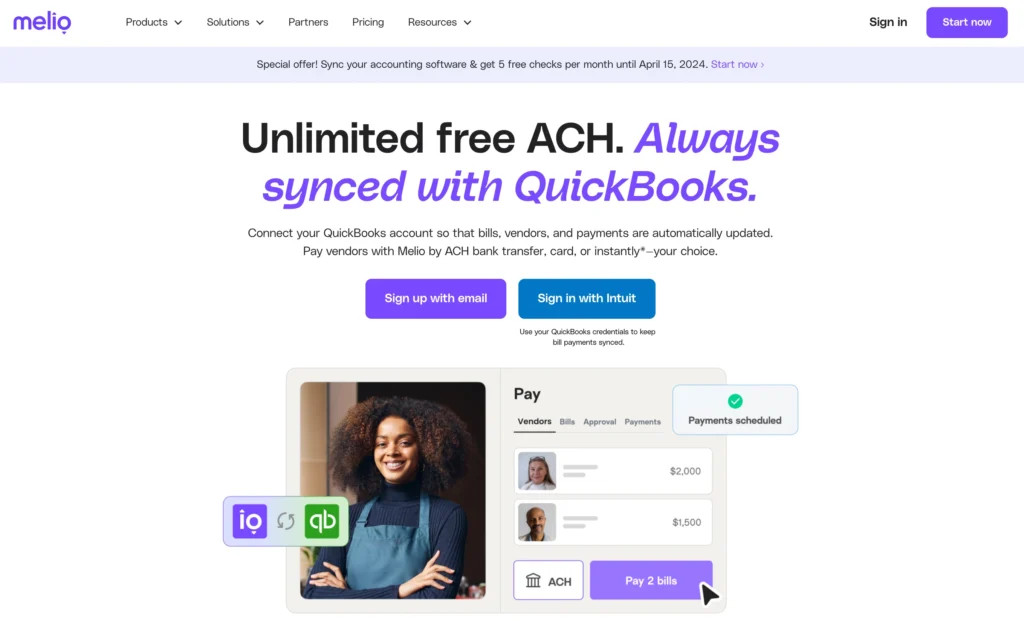Go to the Partners page
The height and width of the screenshot is (621, 1024).
click(x=308, y=22)
